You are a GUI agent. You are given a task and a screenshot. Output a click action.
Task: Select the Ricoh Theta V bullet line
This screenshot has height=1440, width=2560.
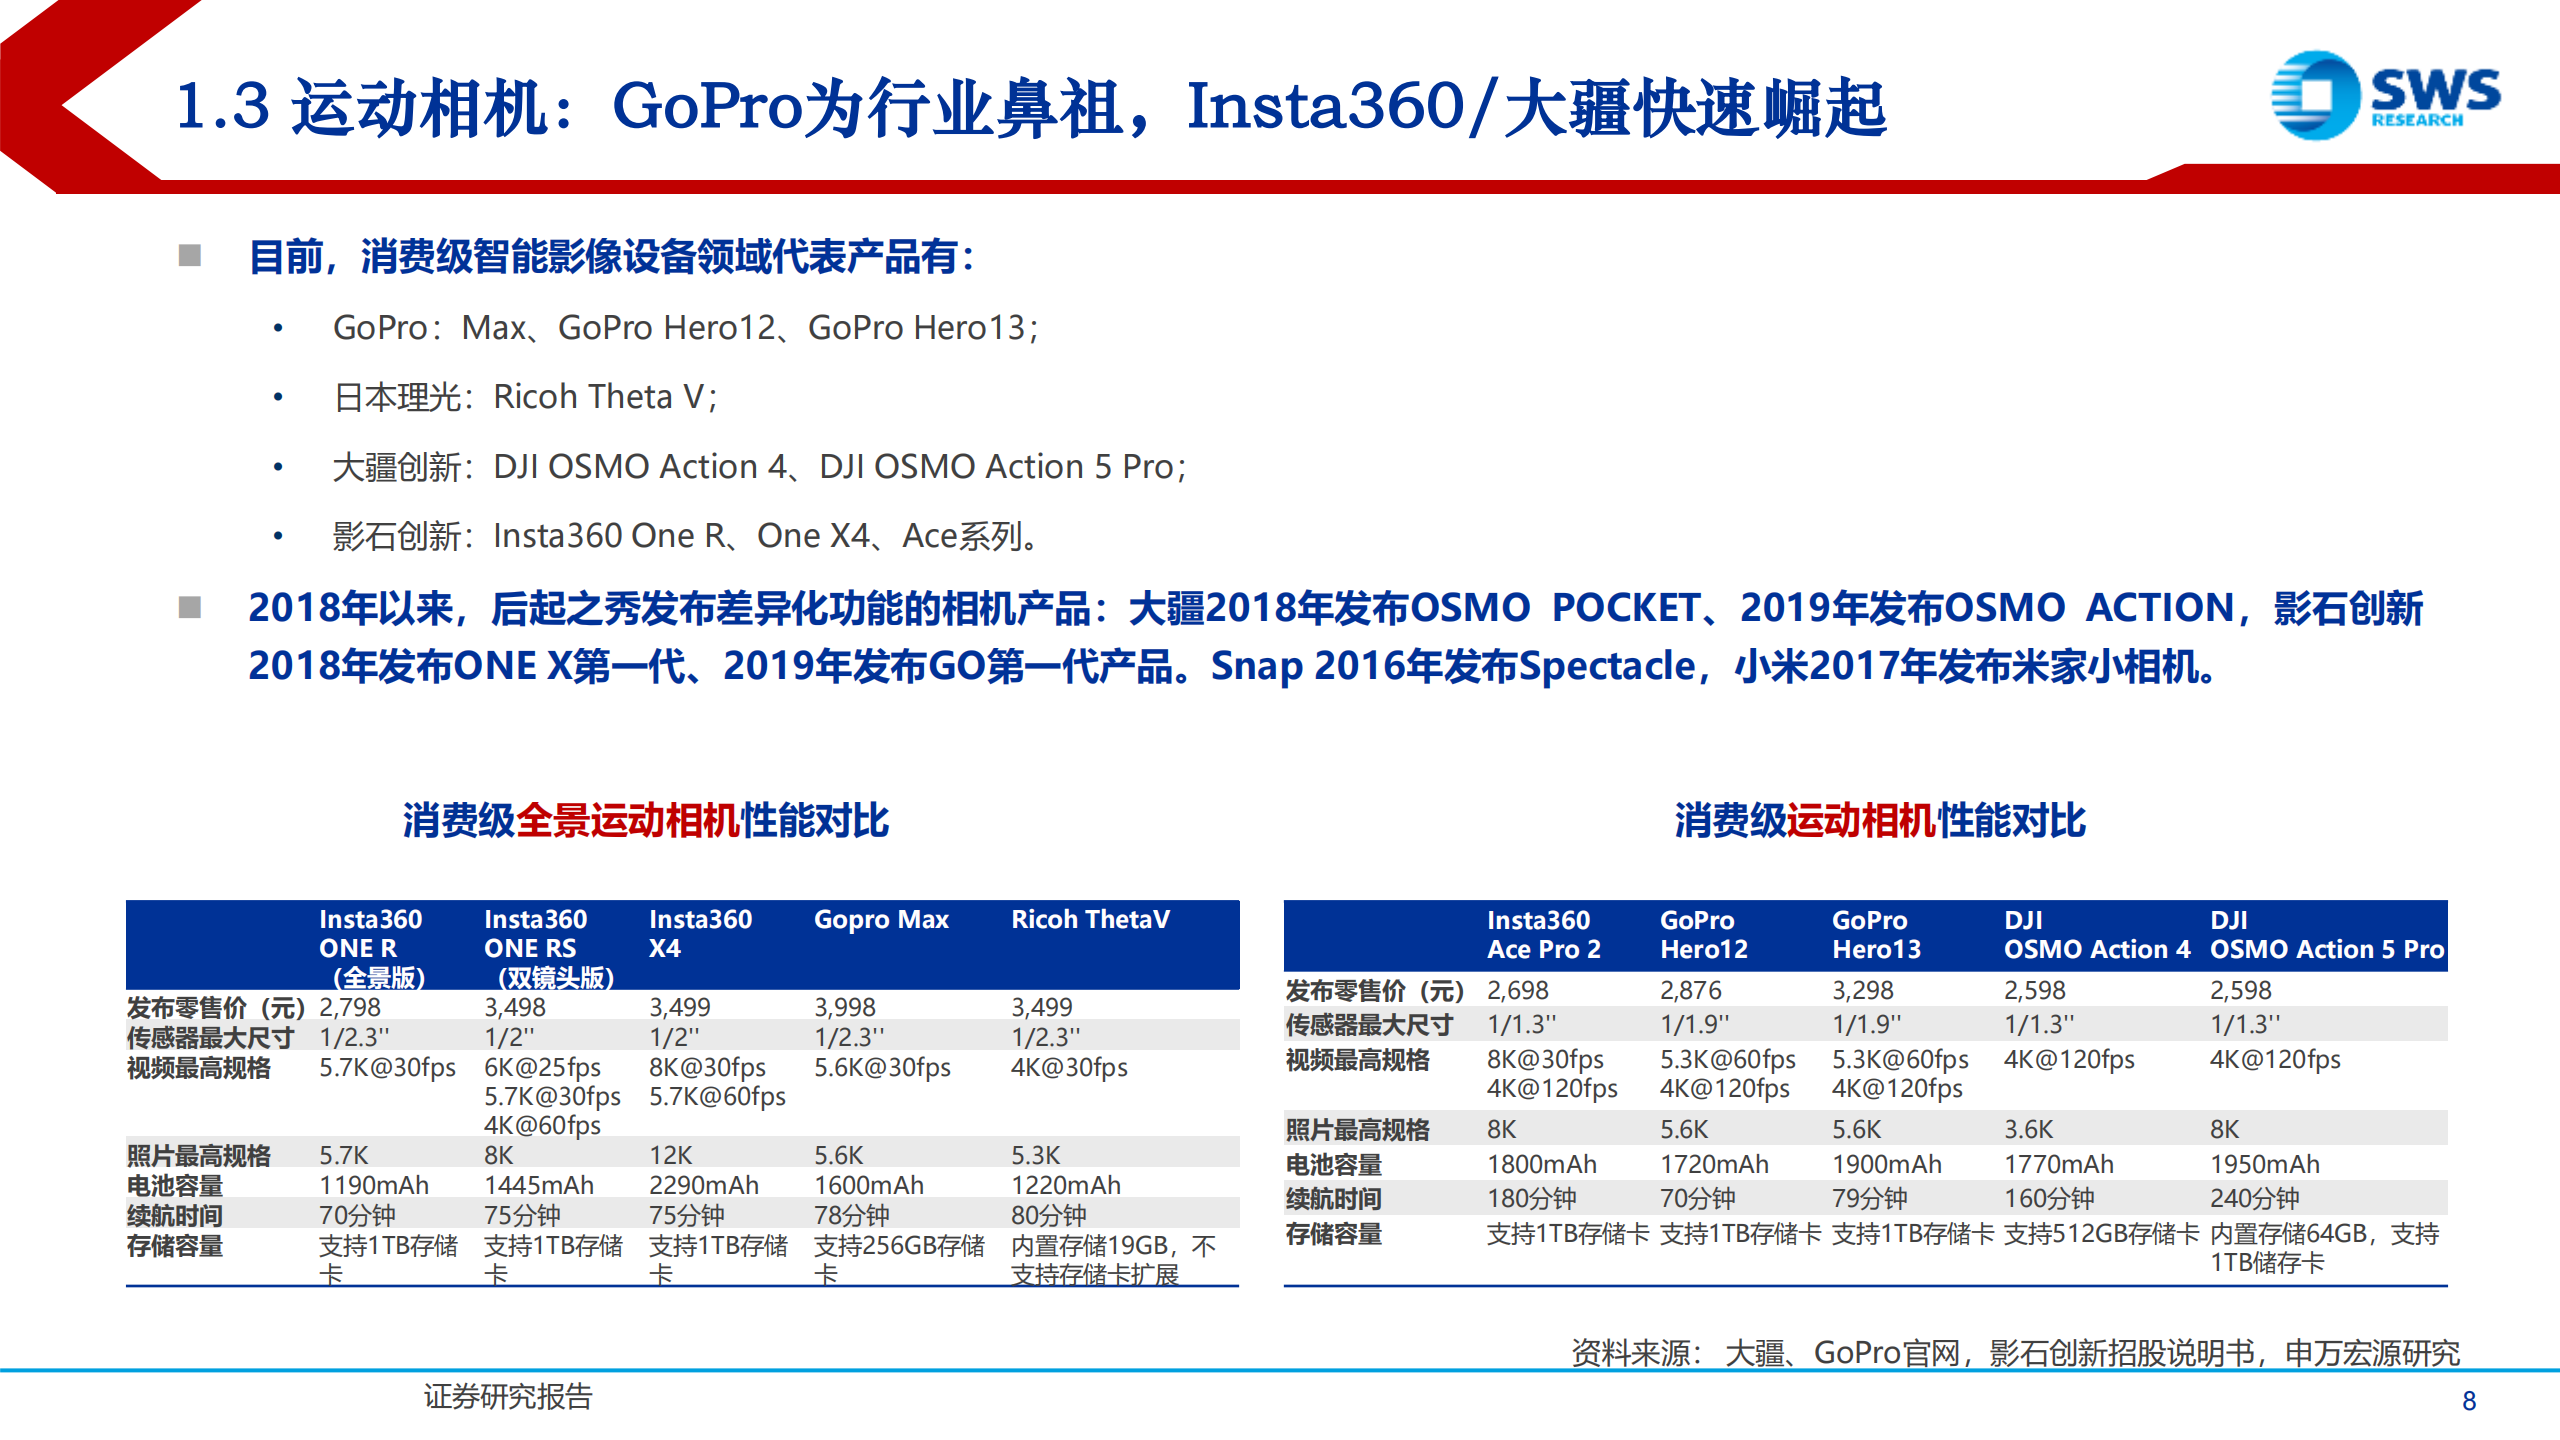pos(526,397)
